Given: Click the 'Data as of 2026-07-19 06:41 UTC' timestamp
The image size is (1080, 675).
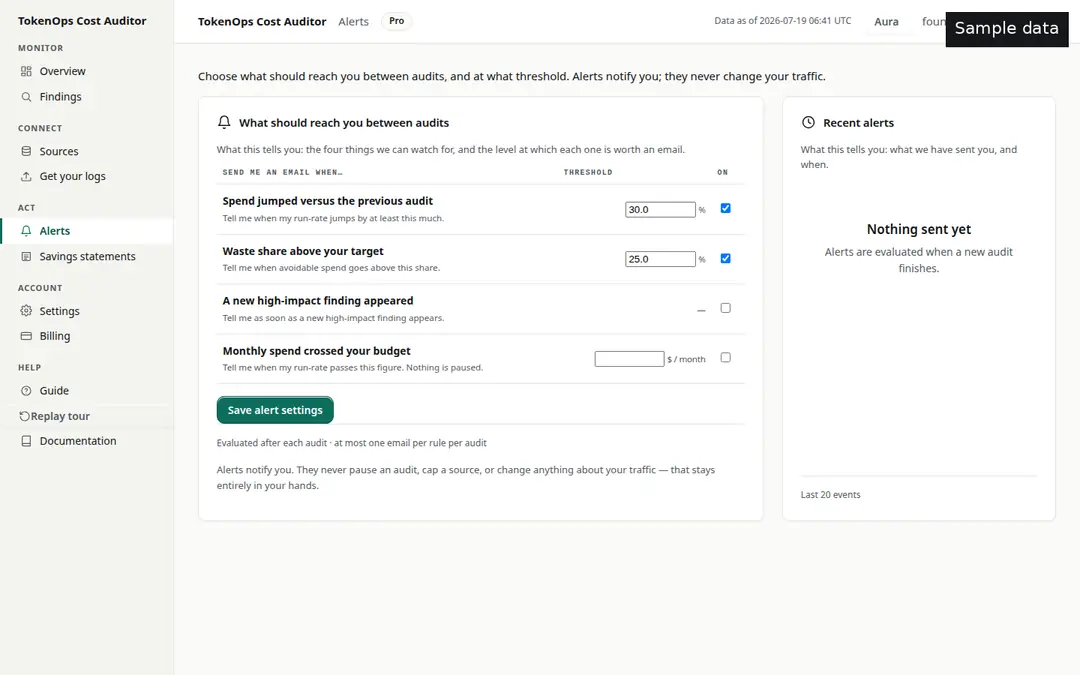Looking at the screenshot, I should pyautogui.click(x=782, y=21).
